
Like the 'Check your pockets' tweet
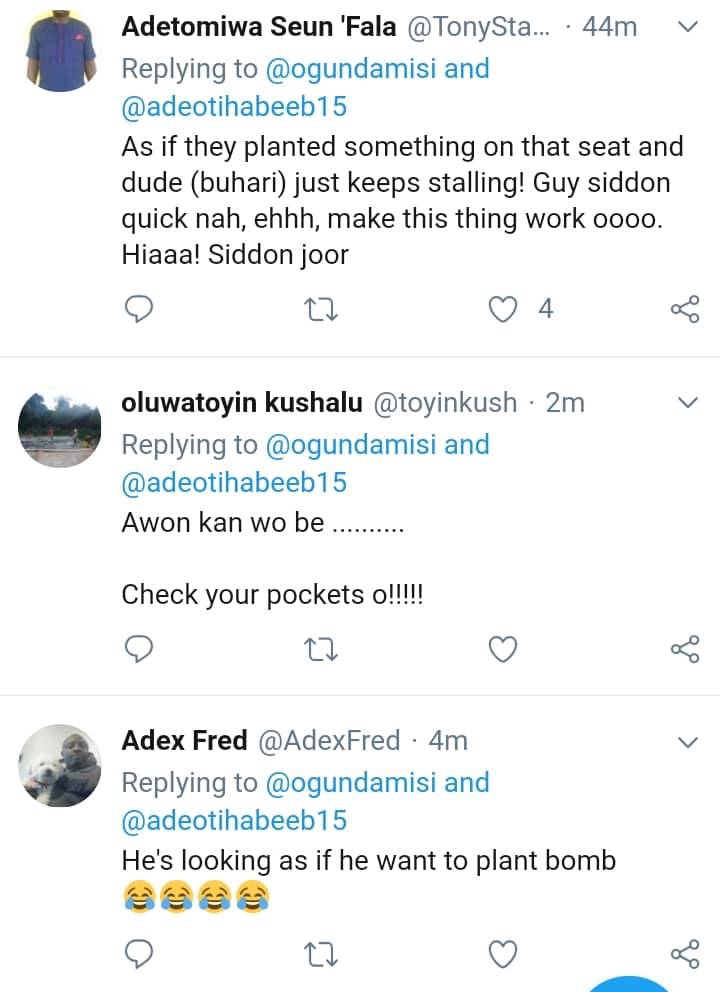[x=503, y=651]
